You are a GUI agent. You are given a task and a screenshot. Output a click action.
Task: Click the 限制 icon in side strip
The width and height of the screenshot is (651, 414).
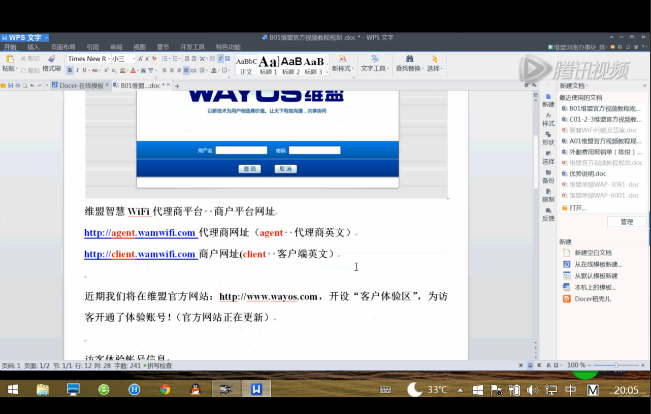[548, 195]
